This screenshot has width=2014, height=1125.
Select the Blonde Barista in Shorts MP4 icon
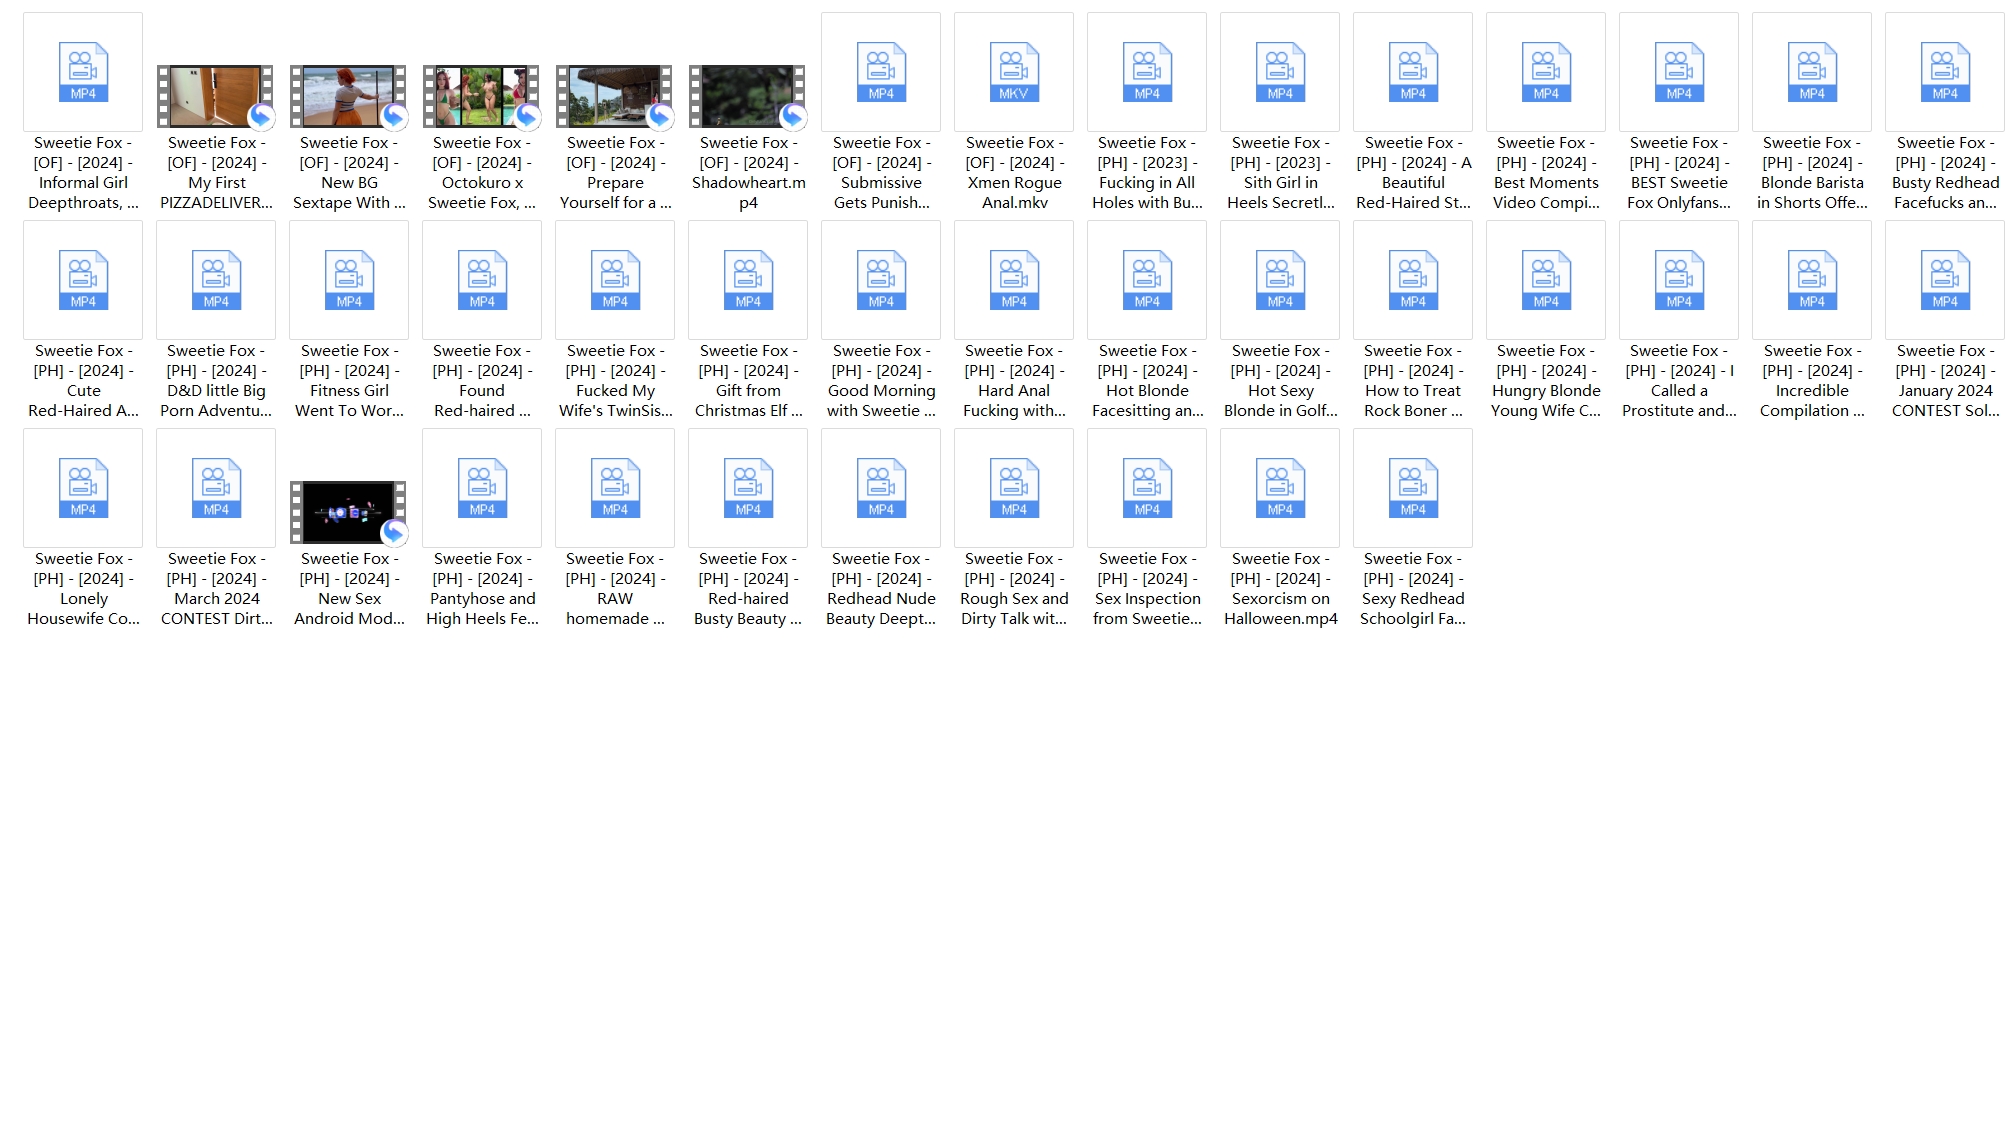tap(1812, 72)
